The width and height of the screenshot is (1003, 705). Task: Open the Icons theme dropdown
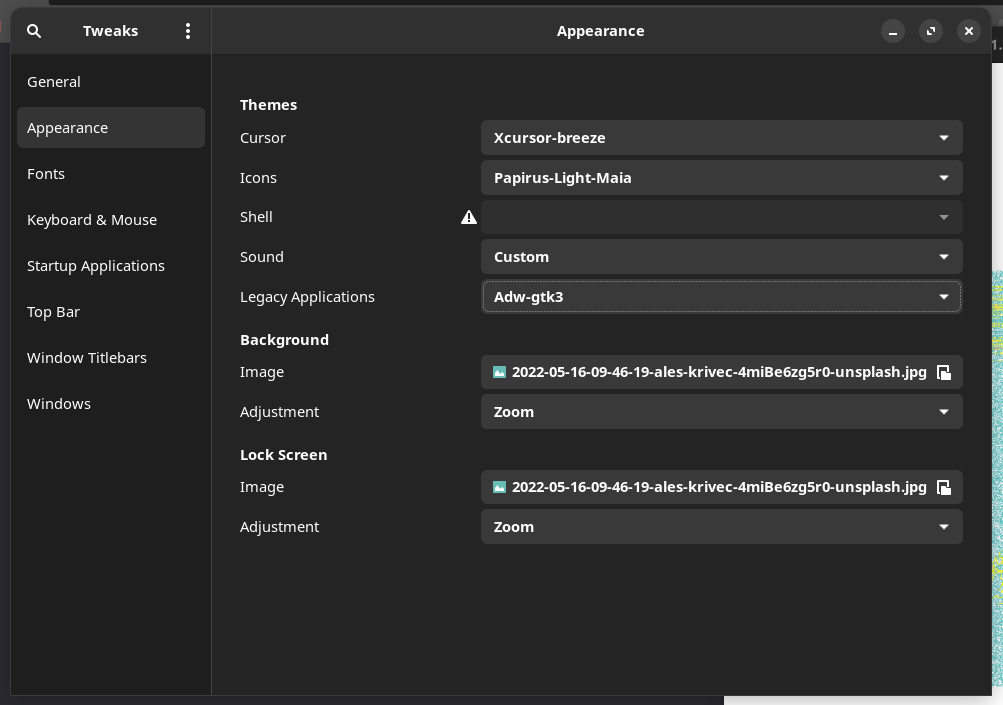click(721, 178)
